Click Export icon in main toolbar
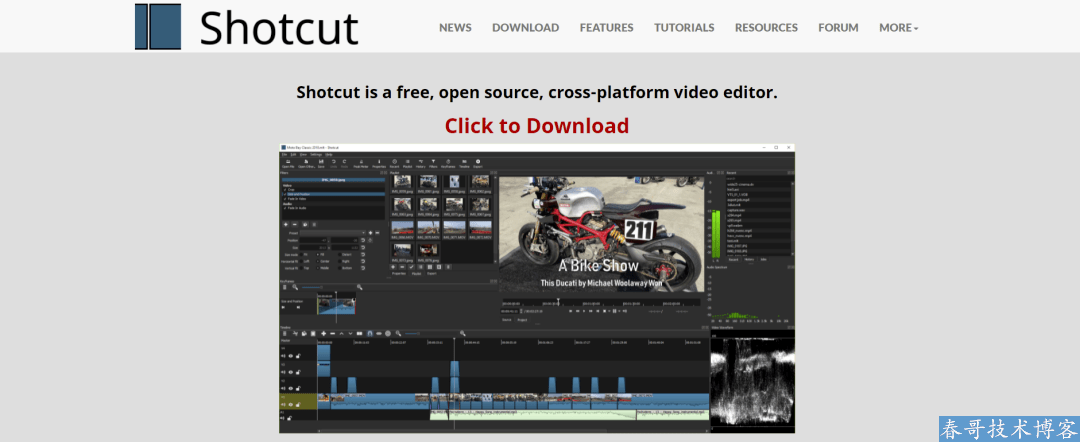Viewport: 1080px width, 442px height. (x=478, y=161)
